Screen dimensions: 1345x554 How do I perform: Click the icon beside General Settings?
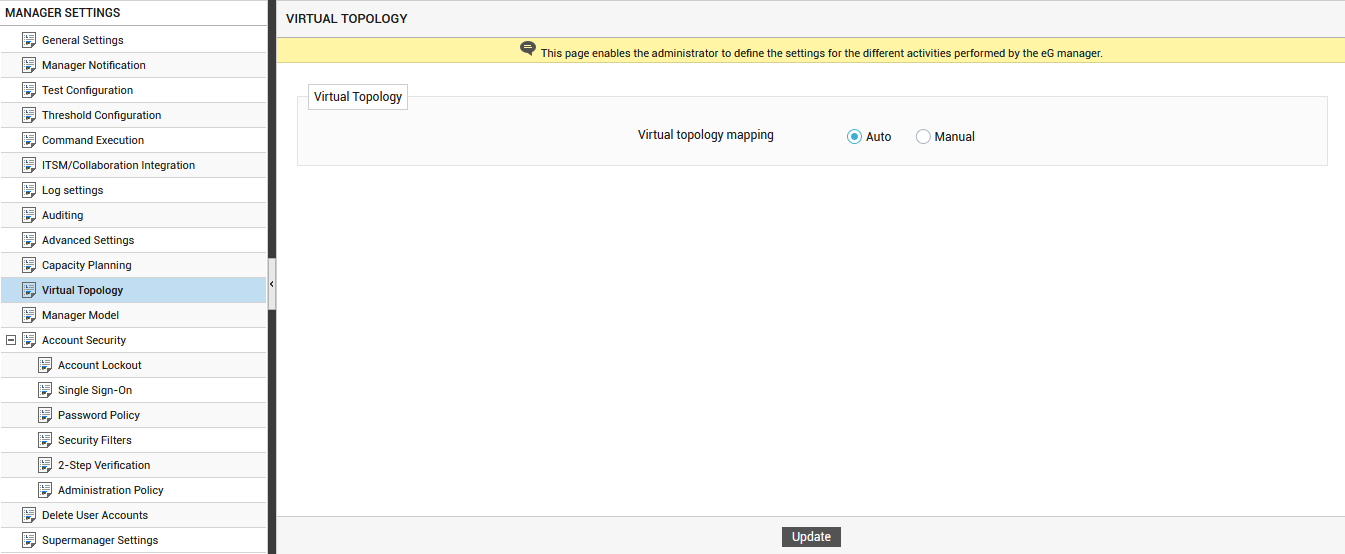29,40
